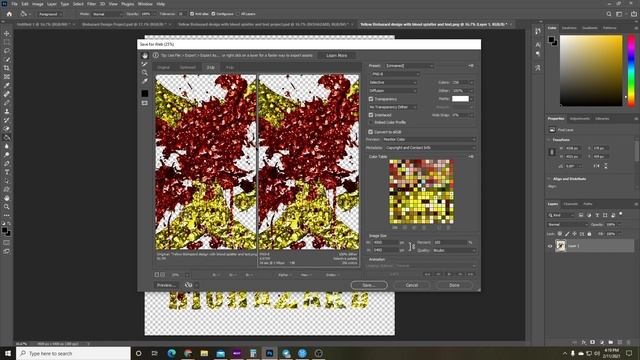The width and height of the screenshot is (640, 360).
Task: Open the Preset dropdown in Save for Web
Action: tap(409, 66)
